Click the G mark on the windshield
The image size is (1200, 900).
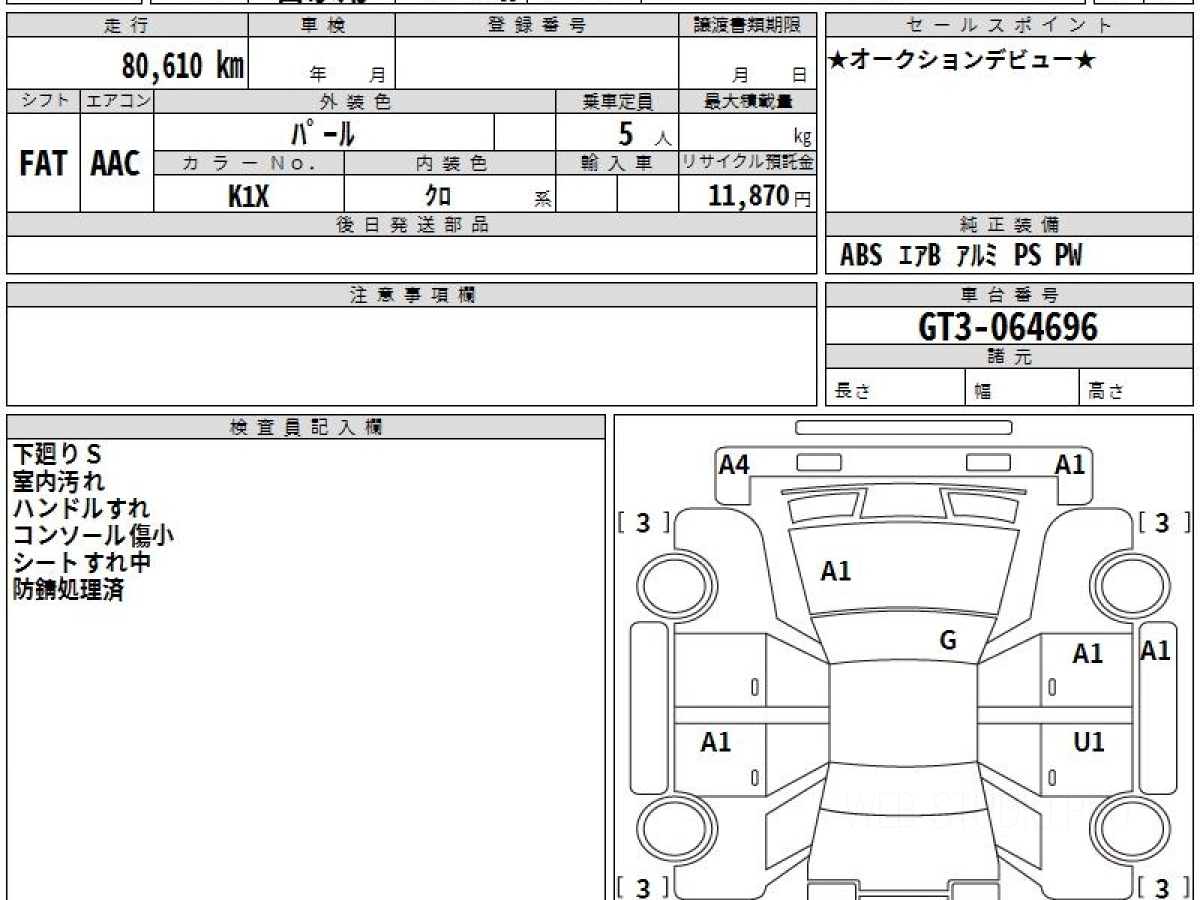click(948, 641)
